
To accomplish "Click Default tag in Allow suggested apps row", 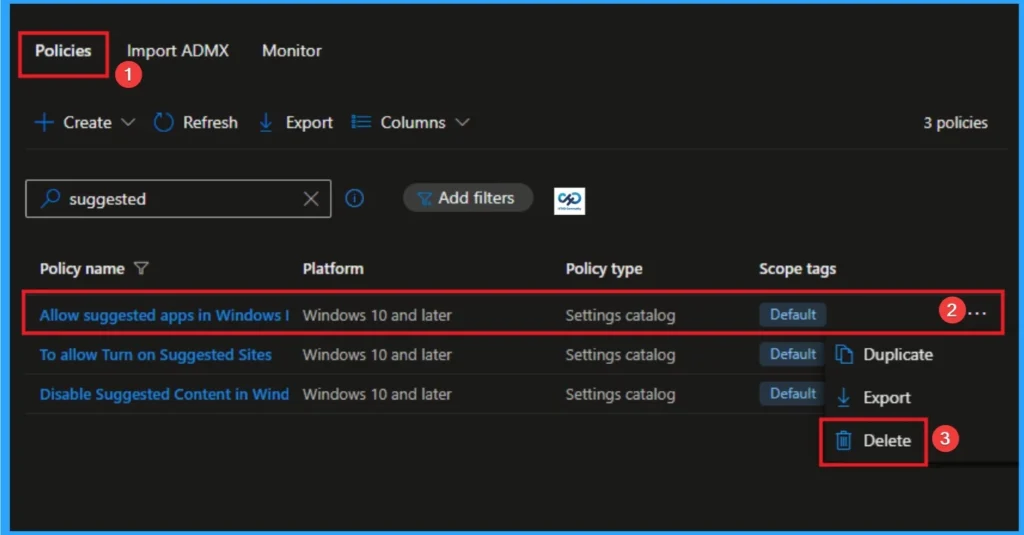I will (793, 314).
